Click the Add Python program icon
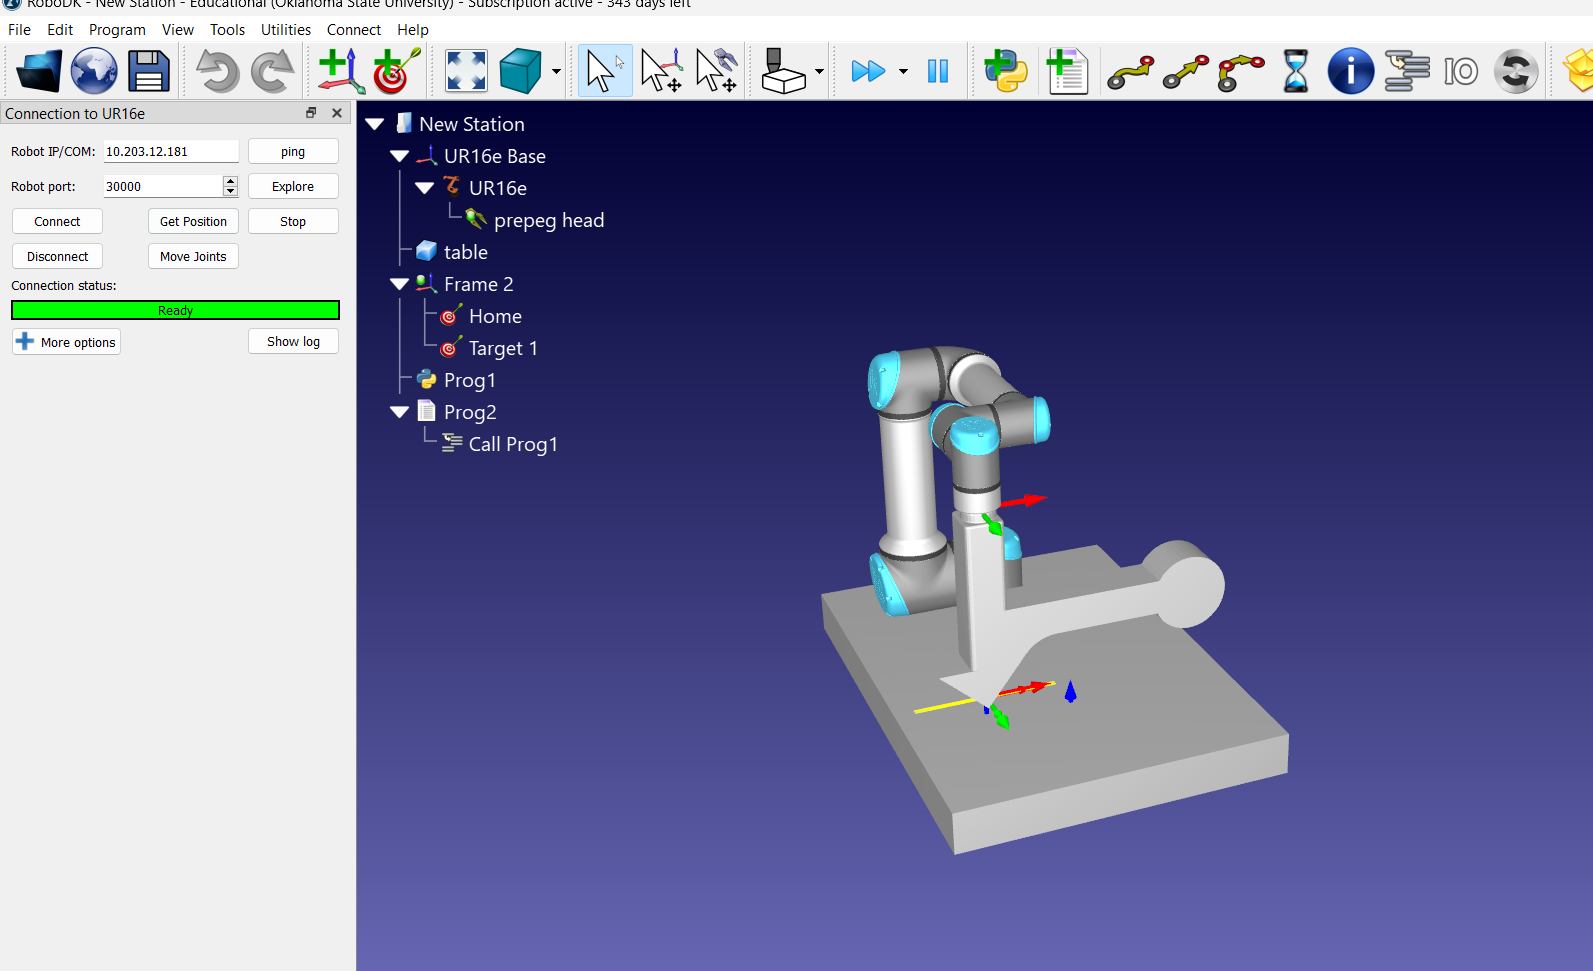 (x=1005, y=72)
